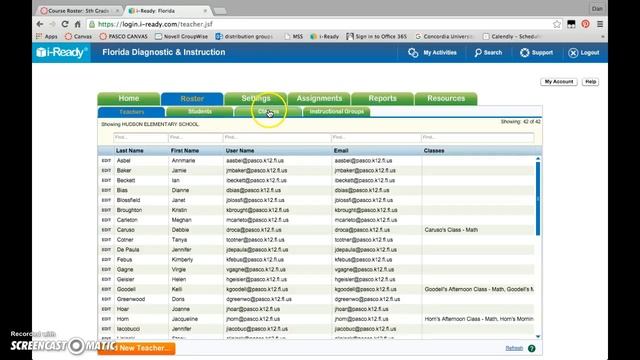Click the browser Back arrow
This screenshot has height=360, width=640.
point(40,24)
